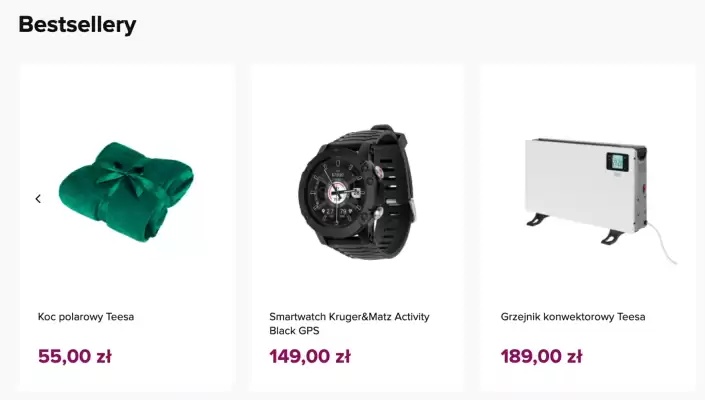Click the smartwatch's perforated rubber strap
Viewport: 705px width, 400px height.
coord(396,189)
